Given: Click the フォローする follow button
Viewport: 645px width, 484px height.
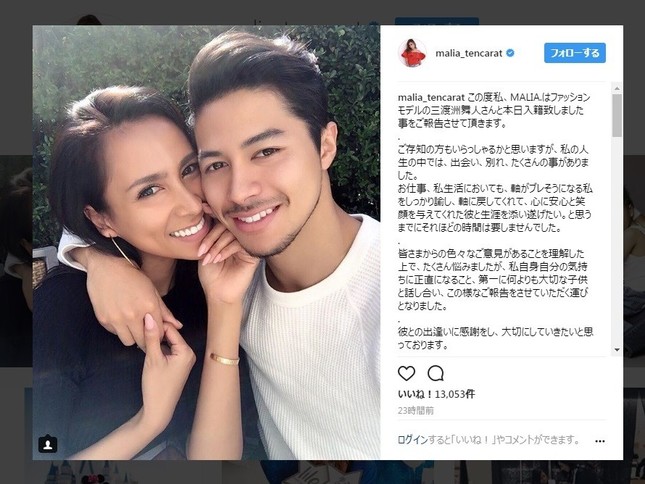Looking at the screenshot, I should (x=575, y=53).
